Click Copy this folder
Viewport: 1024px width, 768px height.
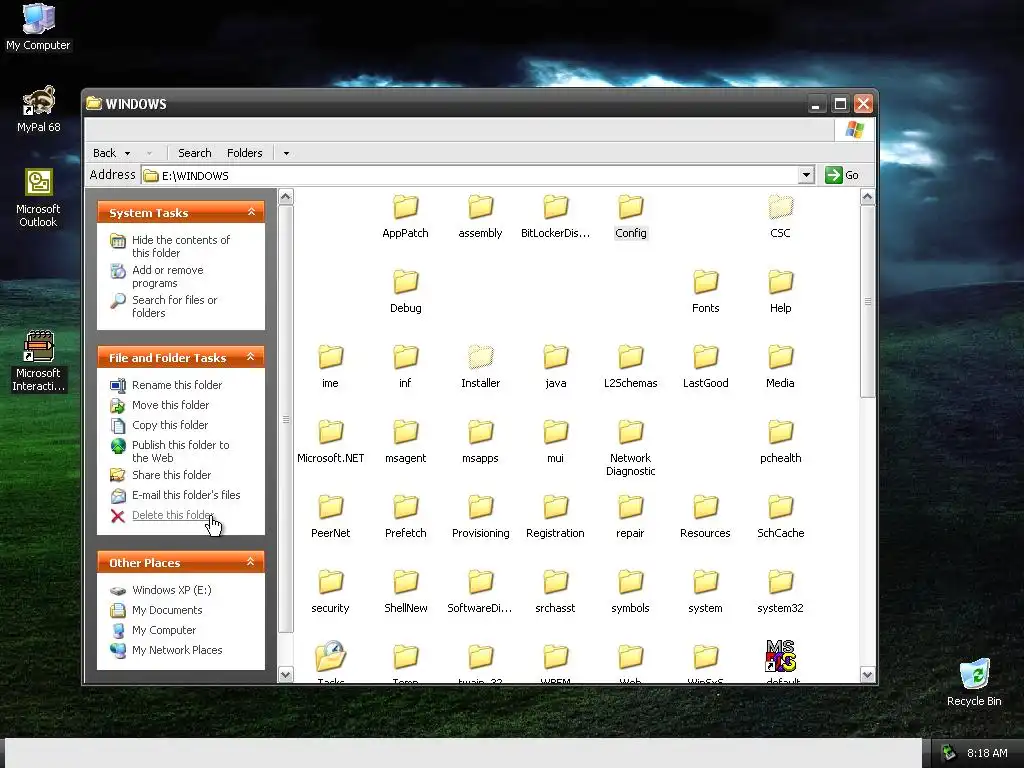170,424
